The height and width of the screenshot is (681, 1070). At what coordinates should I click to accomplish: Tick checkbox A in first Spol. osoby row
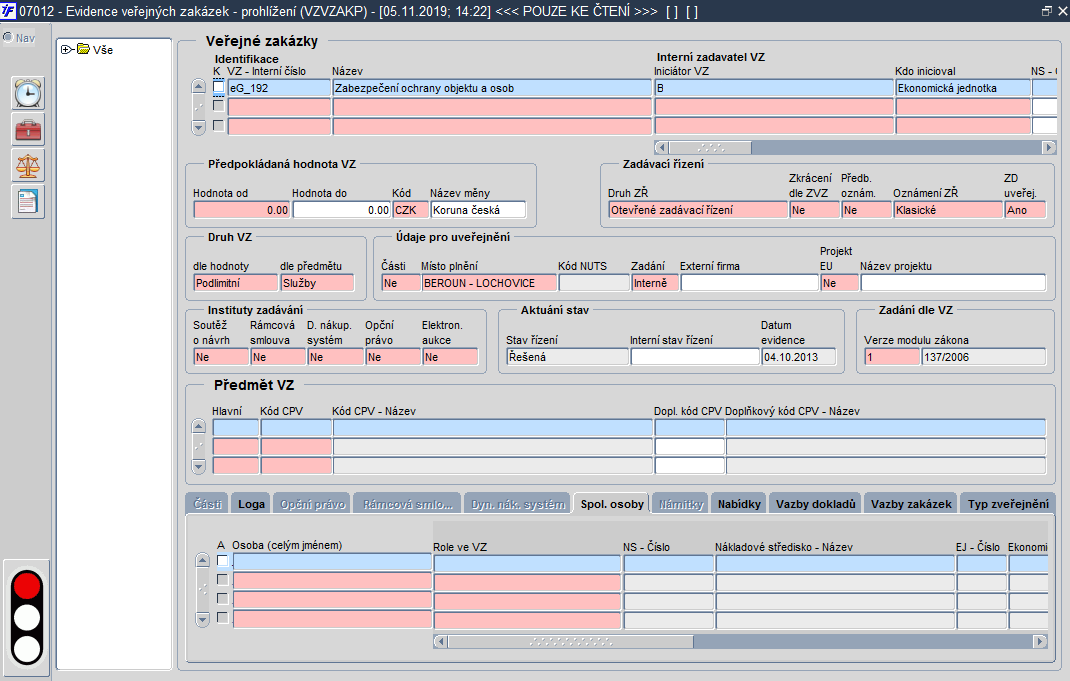tap(222, 561)
